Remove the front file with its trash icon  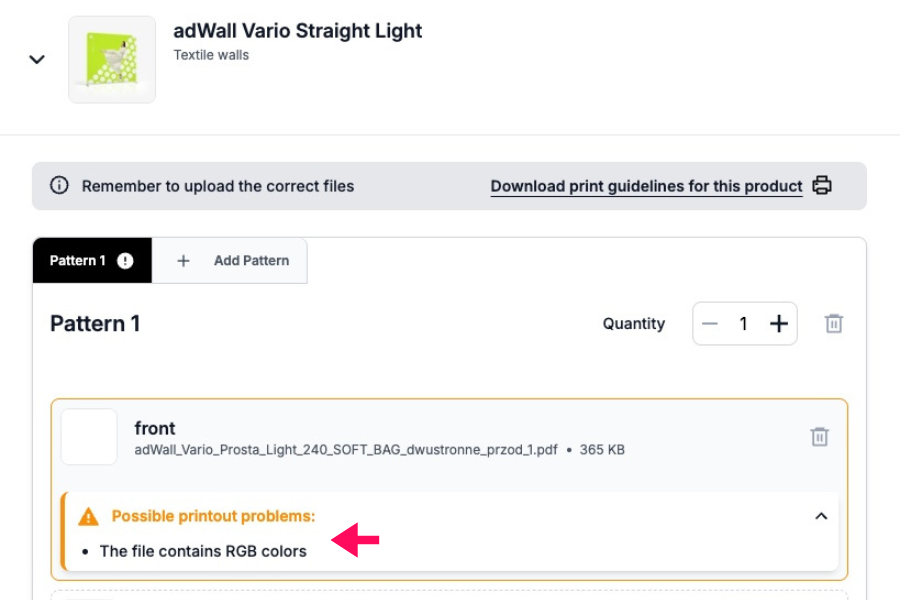(820, 437)
